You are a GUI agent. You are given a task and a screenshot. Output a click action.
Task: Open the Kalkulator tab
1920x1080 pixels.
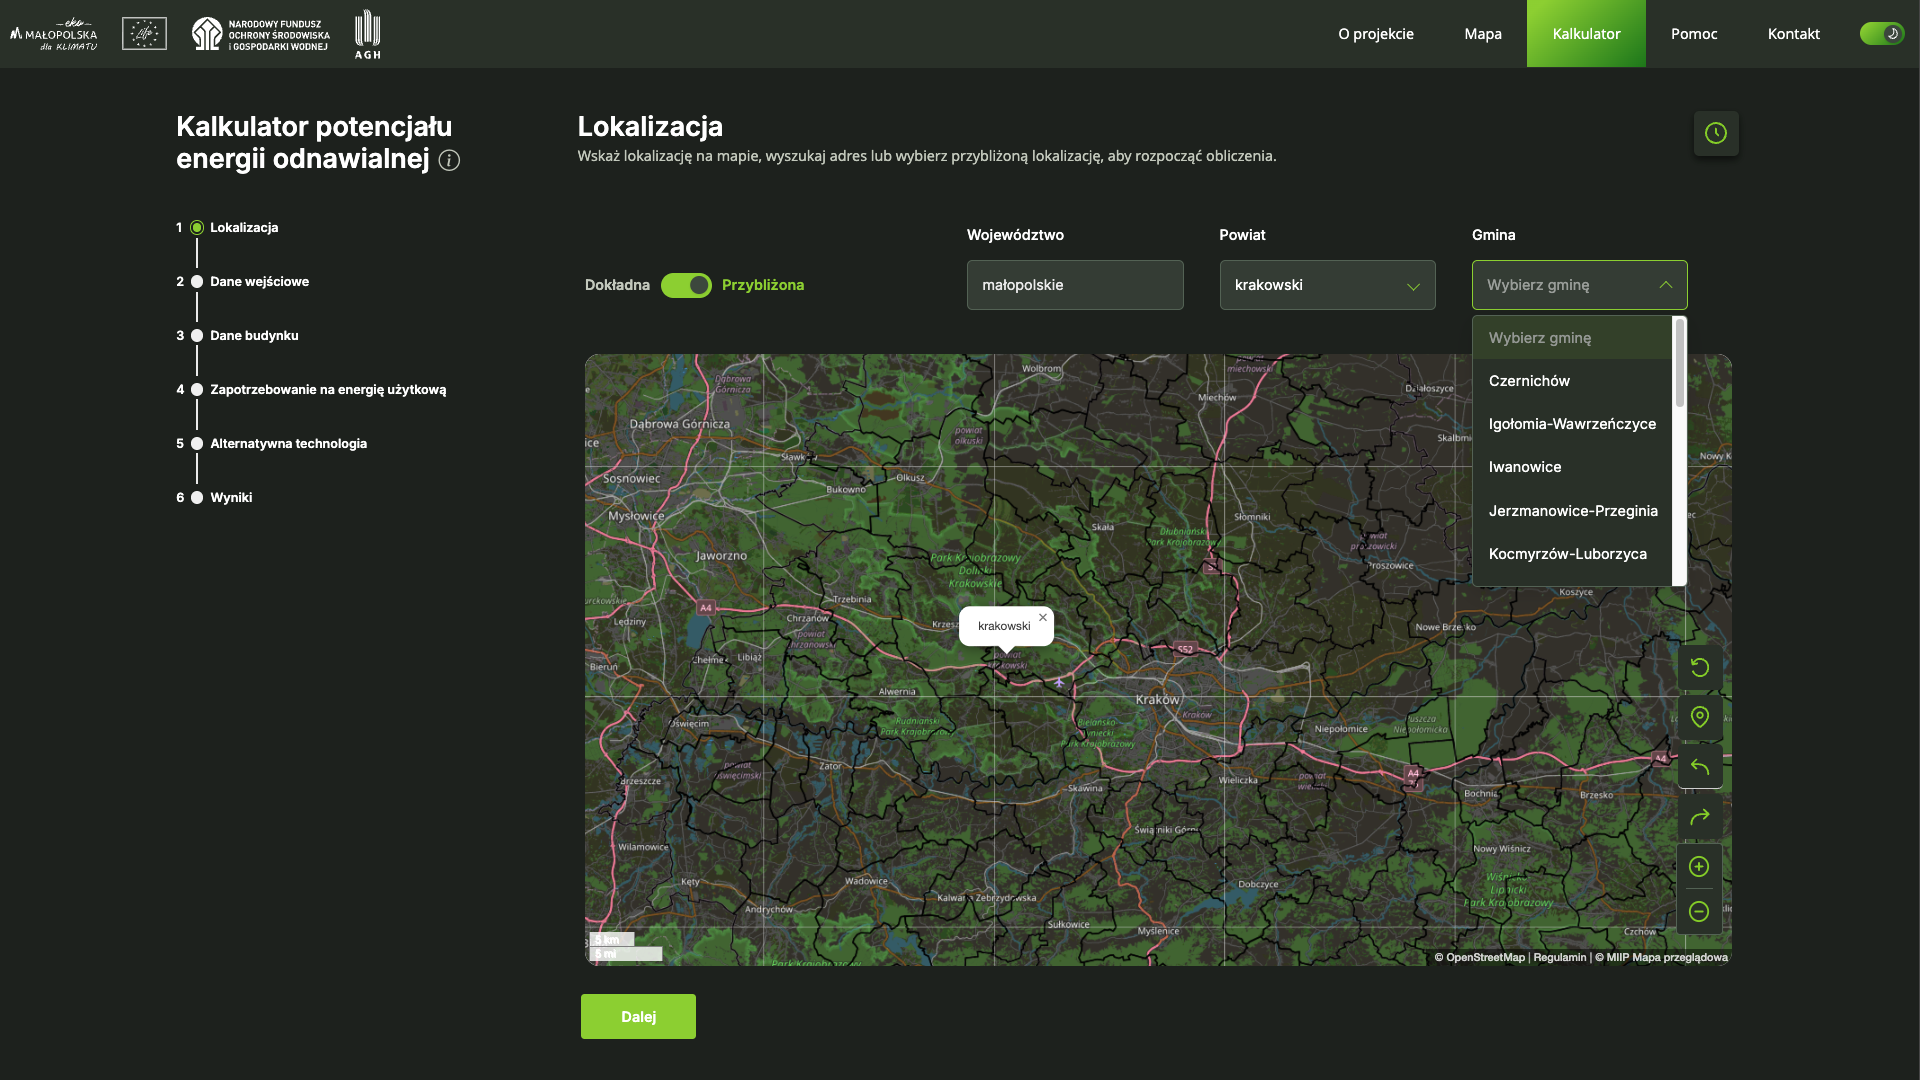tap(1586, 34)
